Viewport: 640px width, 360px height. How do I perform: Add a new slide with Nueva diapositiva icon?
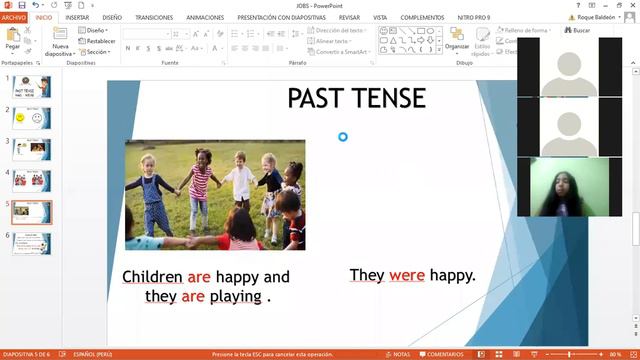(x=60, y=34)
